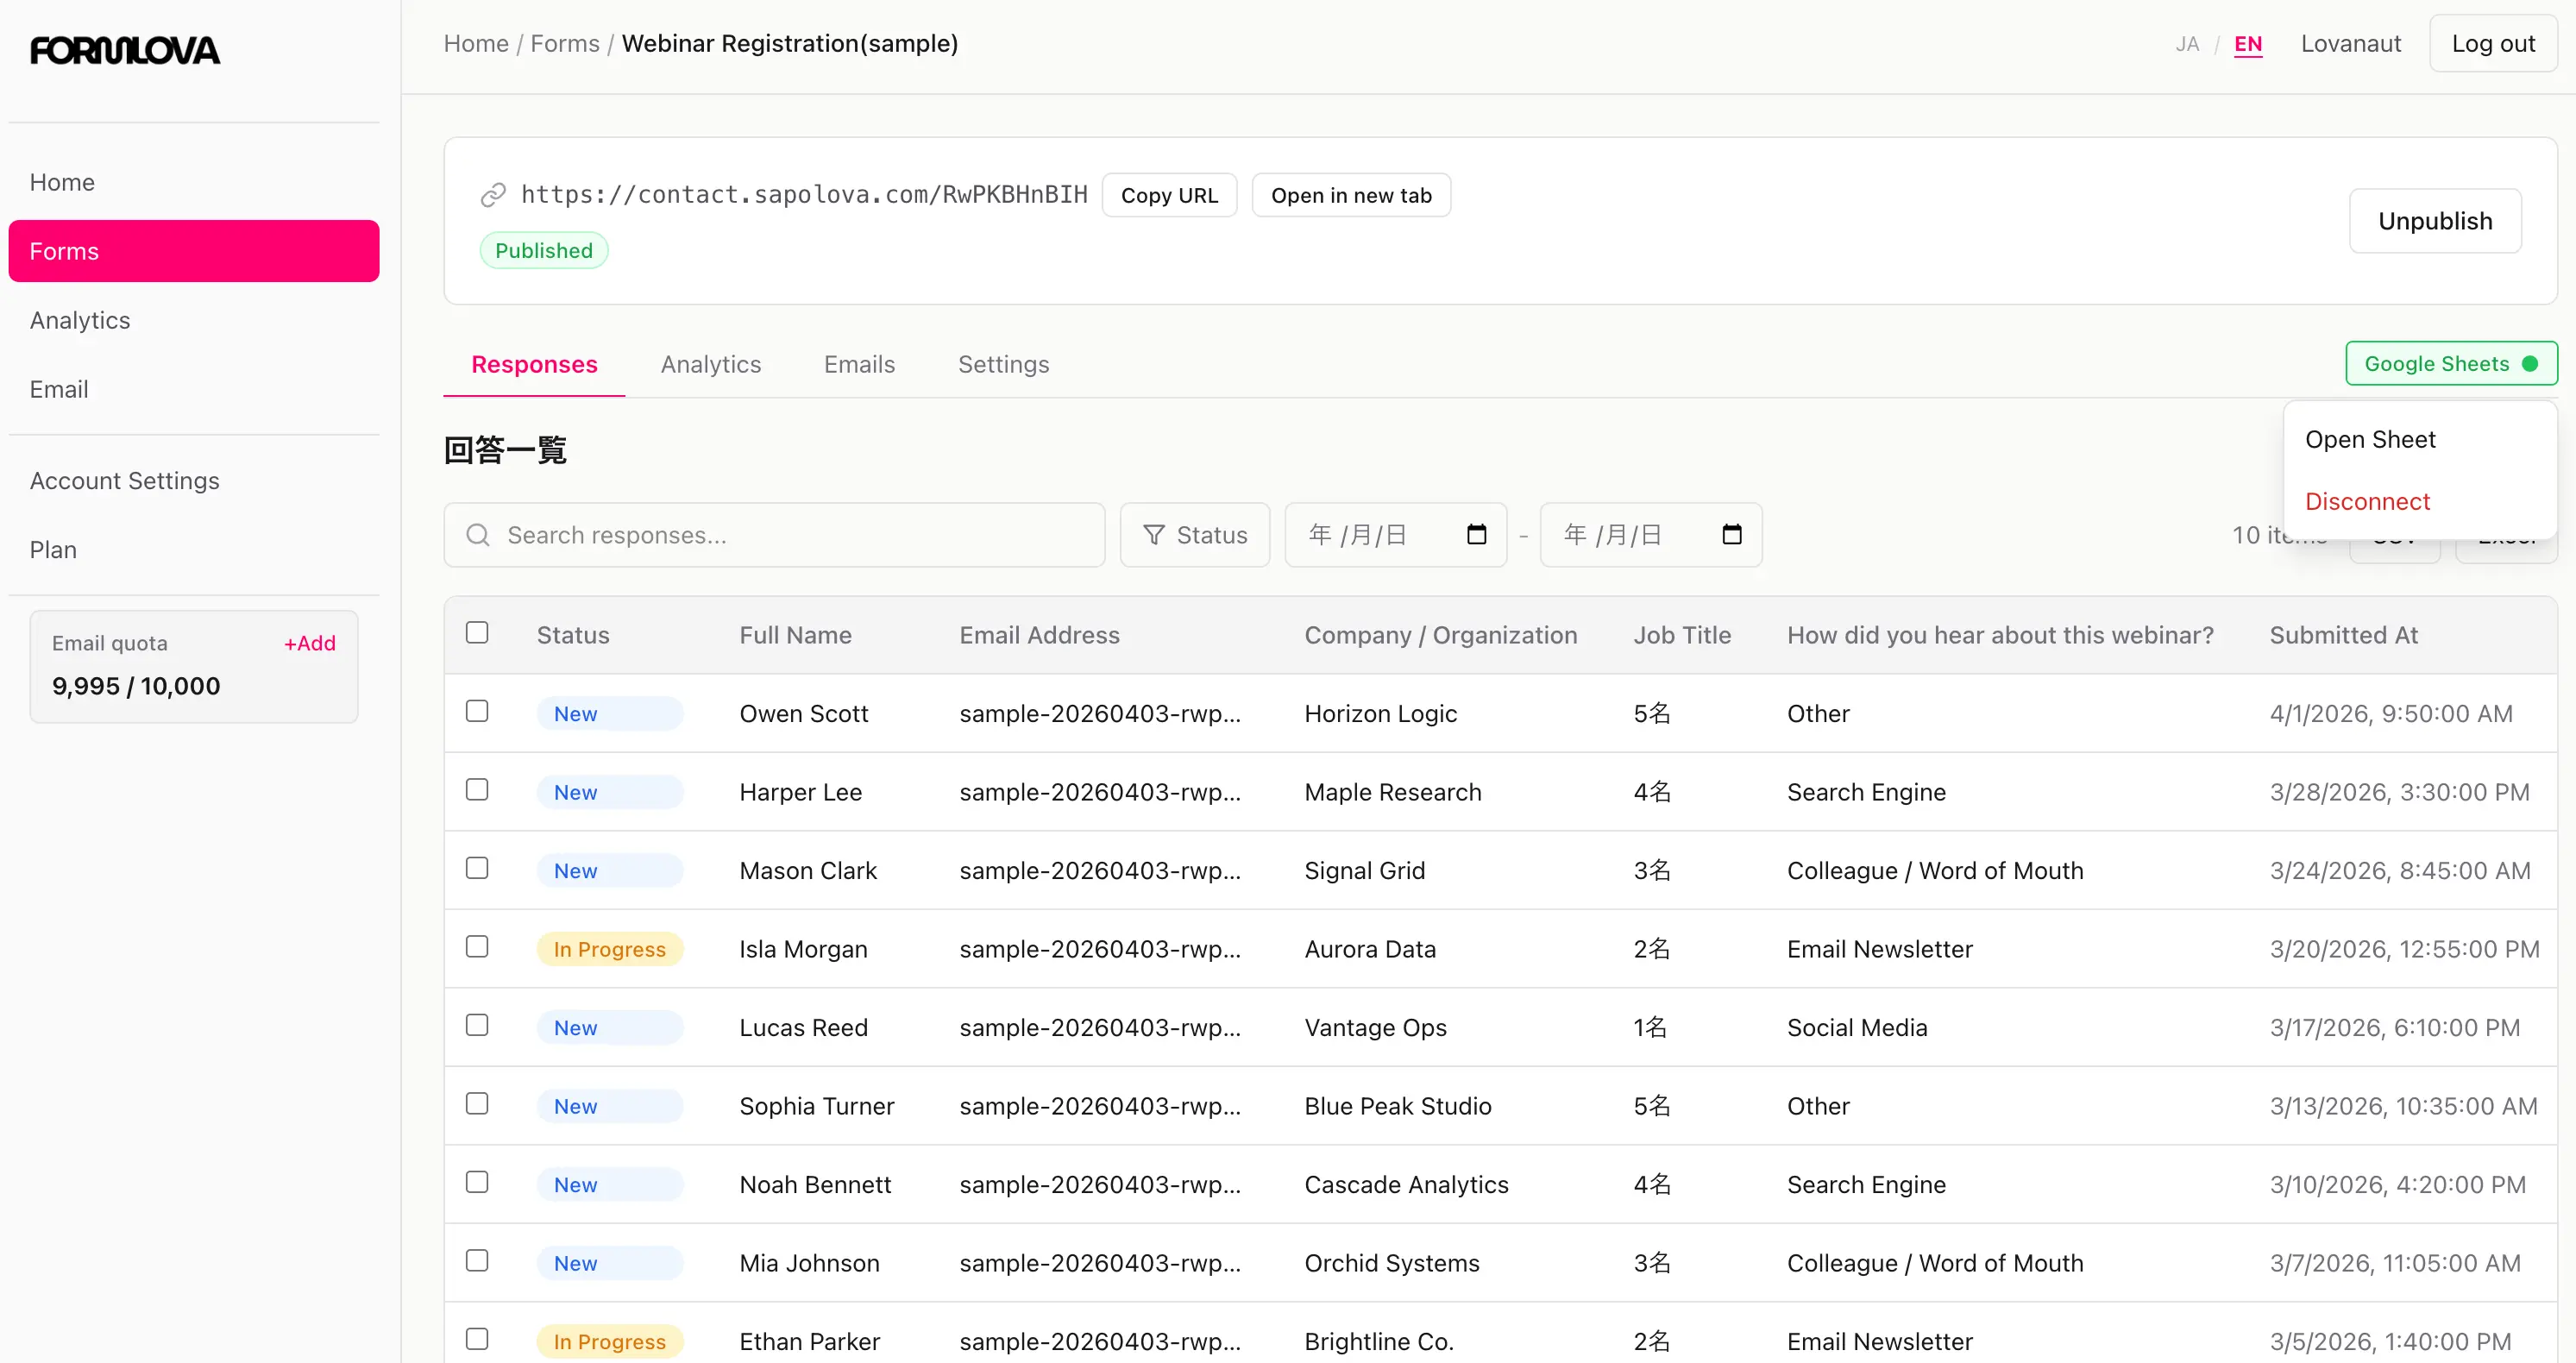Open the start date calendar picker icon

point(1476,534)
